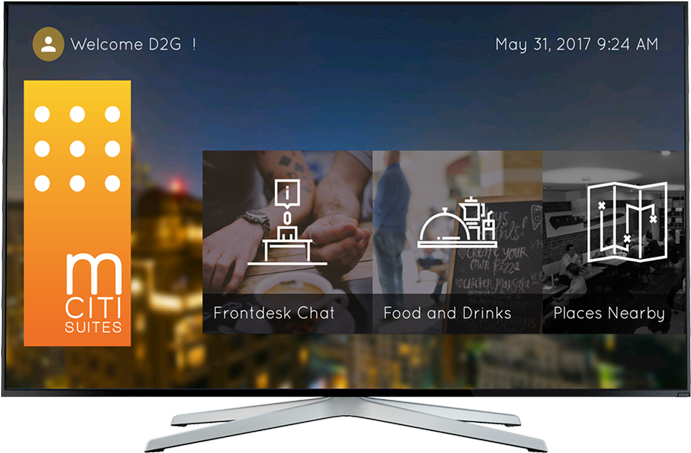Screen dimensions: 691x453
Task: Open the Frontdesk Chat reception desk icon
Action: [287, 222]
